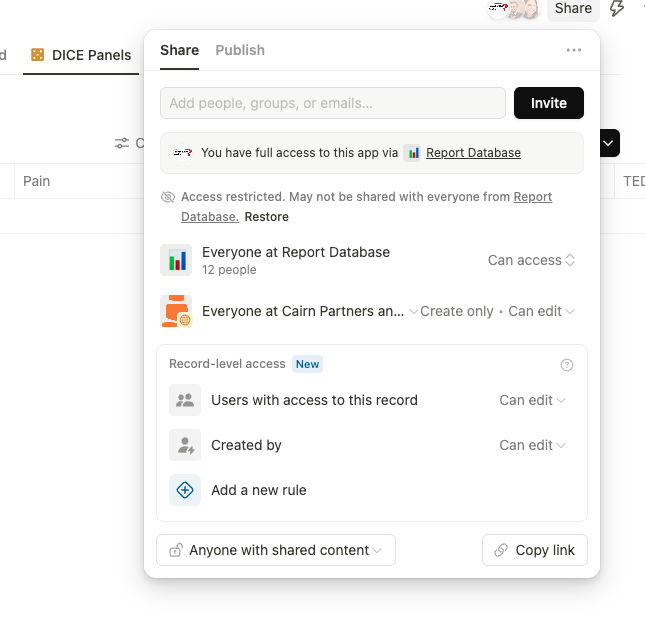Image resolution: width=645 pixels, height=628 pixels.
Task: Open the three-dot more options menu
Action: (573, 50)
